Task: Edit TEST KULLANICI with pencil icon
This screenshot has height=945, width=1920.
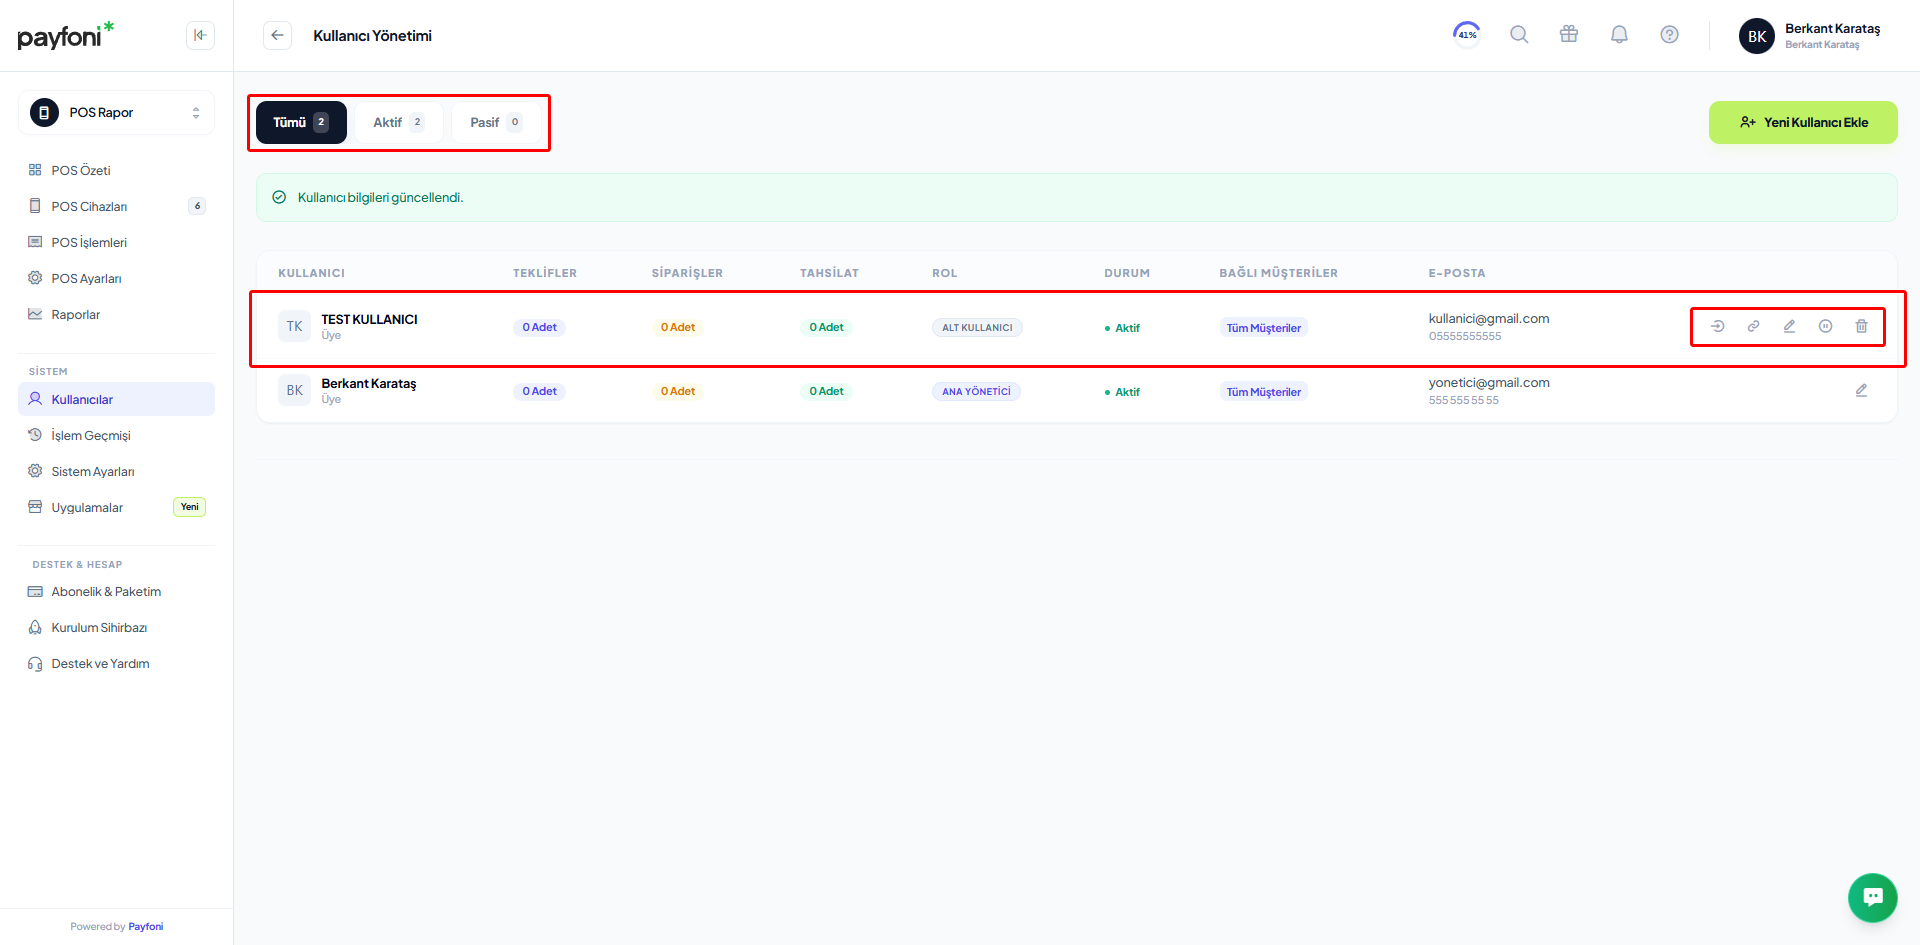Action: tap(1790, 326)
